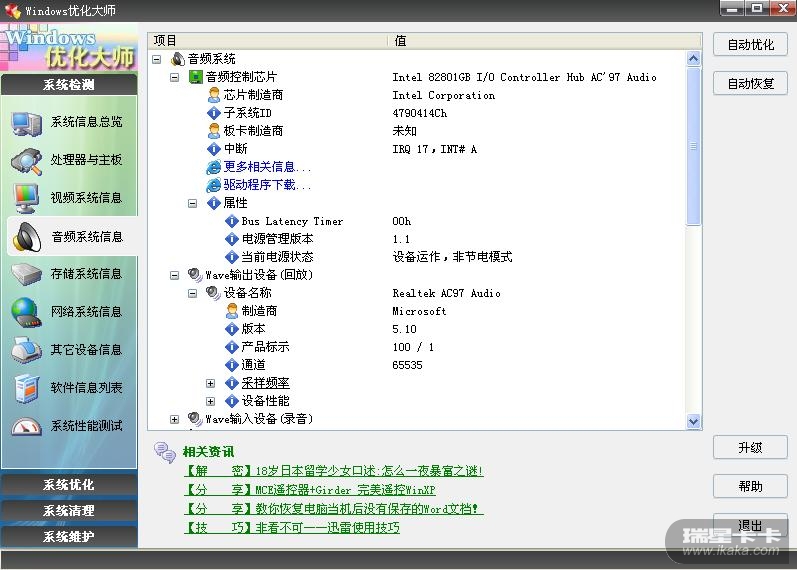
Task: Select the value 'Realtek AC97 Audio'
Action: pos(446,293)
